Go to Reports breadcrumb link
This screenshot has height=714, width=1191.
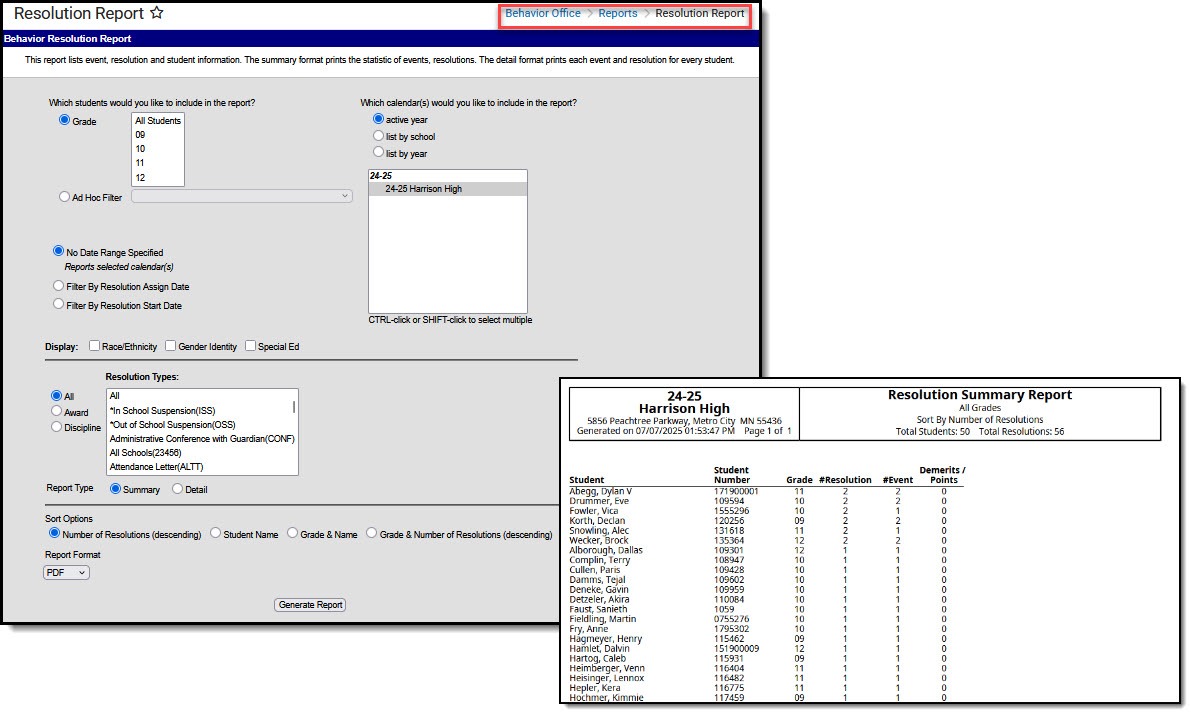click(x=618, y=14)
